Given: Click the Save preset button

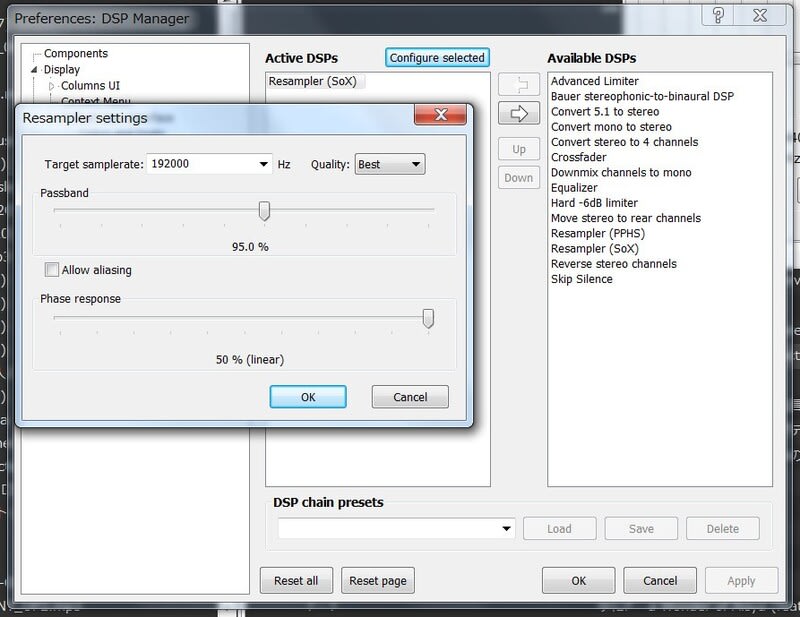Looking at the screenshot, I should [x=641, y=529].
